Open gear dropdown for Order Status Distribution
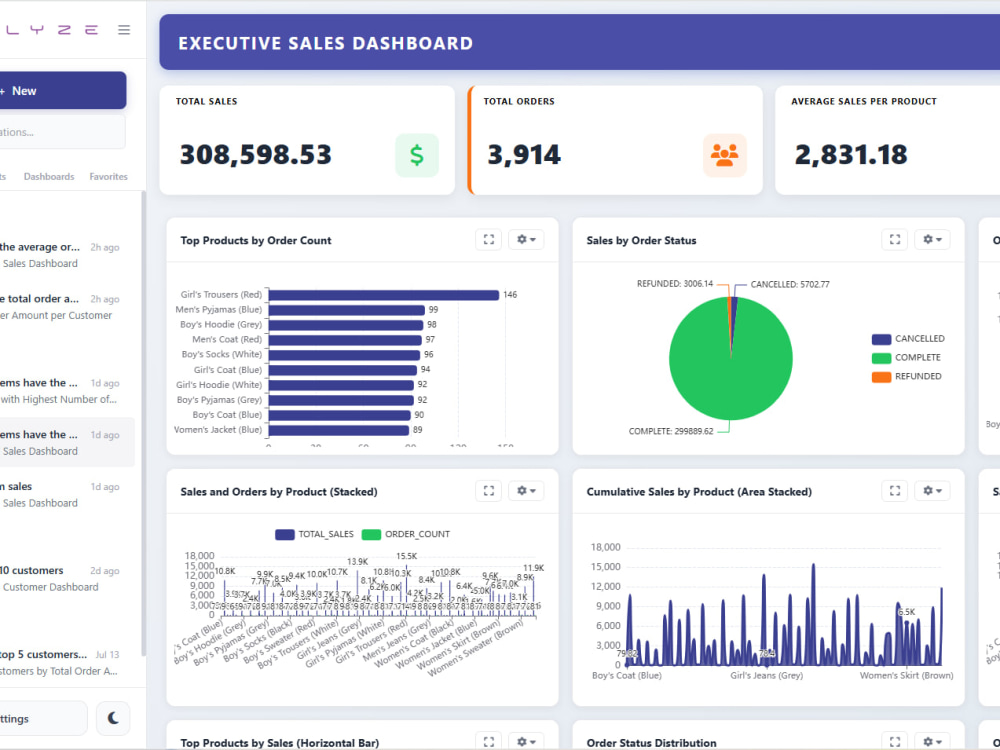 coord(932,741)
